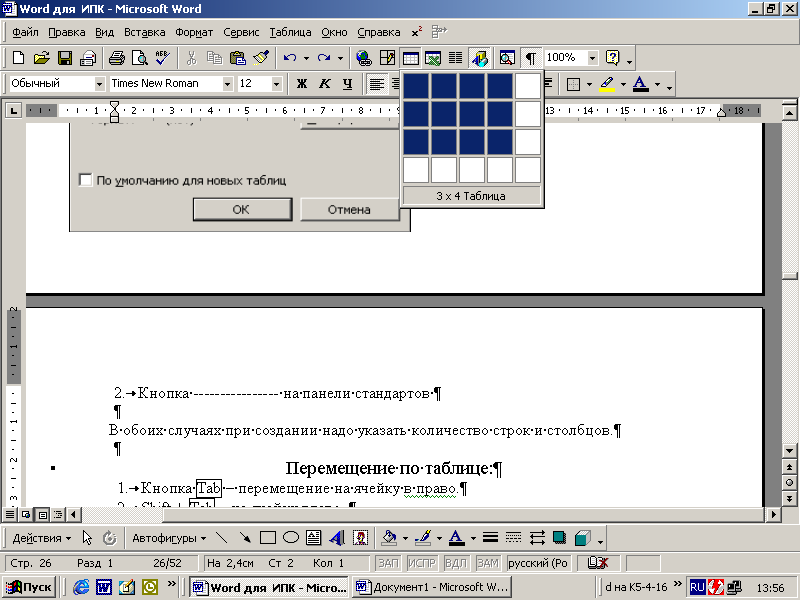This screenshot has width=800, height=600.
Task: Select the Rectangle drawing tool
Action: point(268,538)
